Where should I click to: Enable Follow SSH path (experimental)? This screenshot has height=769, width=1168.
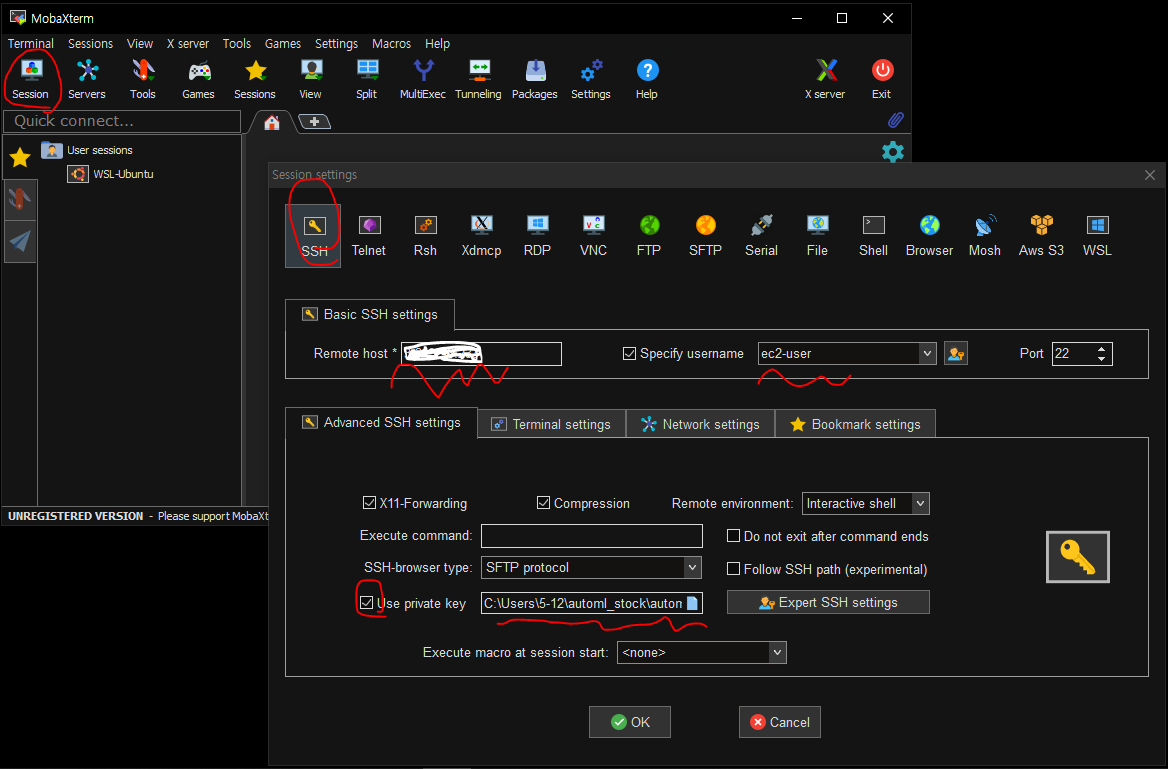[734, 569]
